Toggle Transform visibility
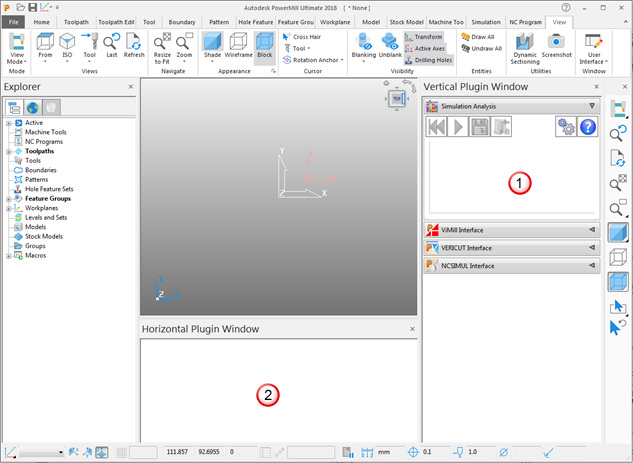The height and width of the screenshot is (463, 633). coord(424,37)
